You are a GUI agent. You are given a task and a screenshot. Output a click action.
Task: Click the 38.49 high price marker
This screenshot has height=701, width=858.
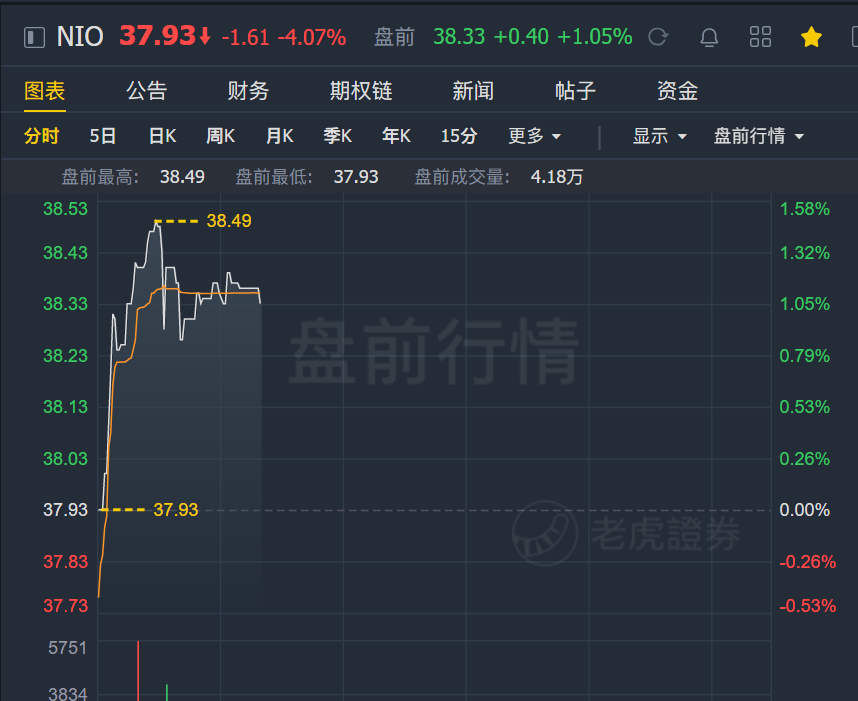tap(229, 221)
